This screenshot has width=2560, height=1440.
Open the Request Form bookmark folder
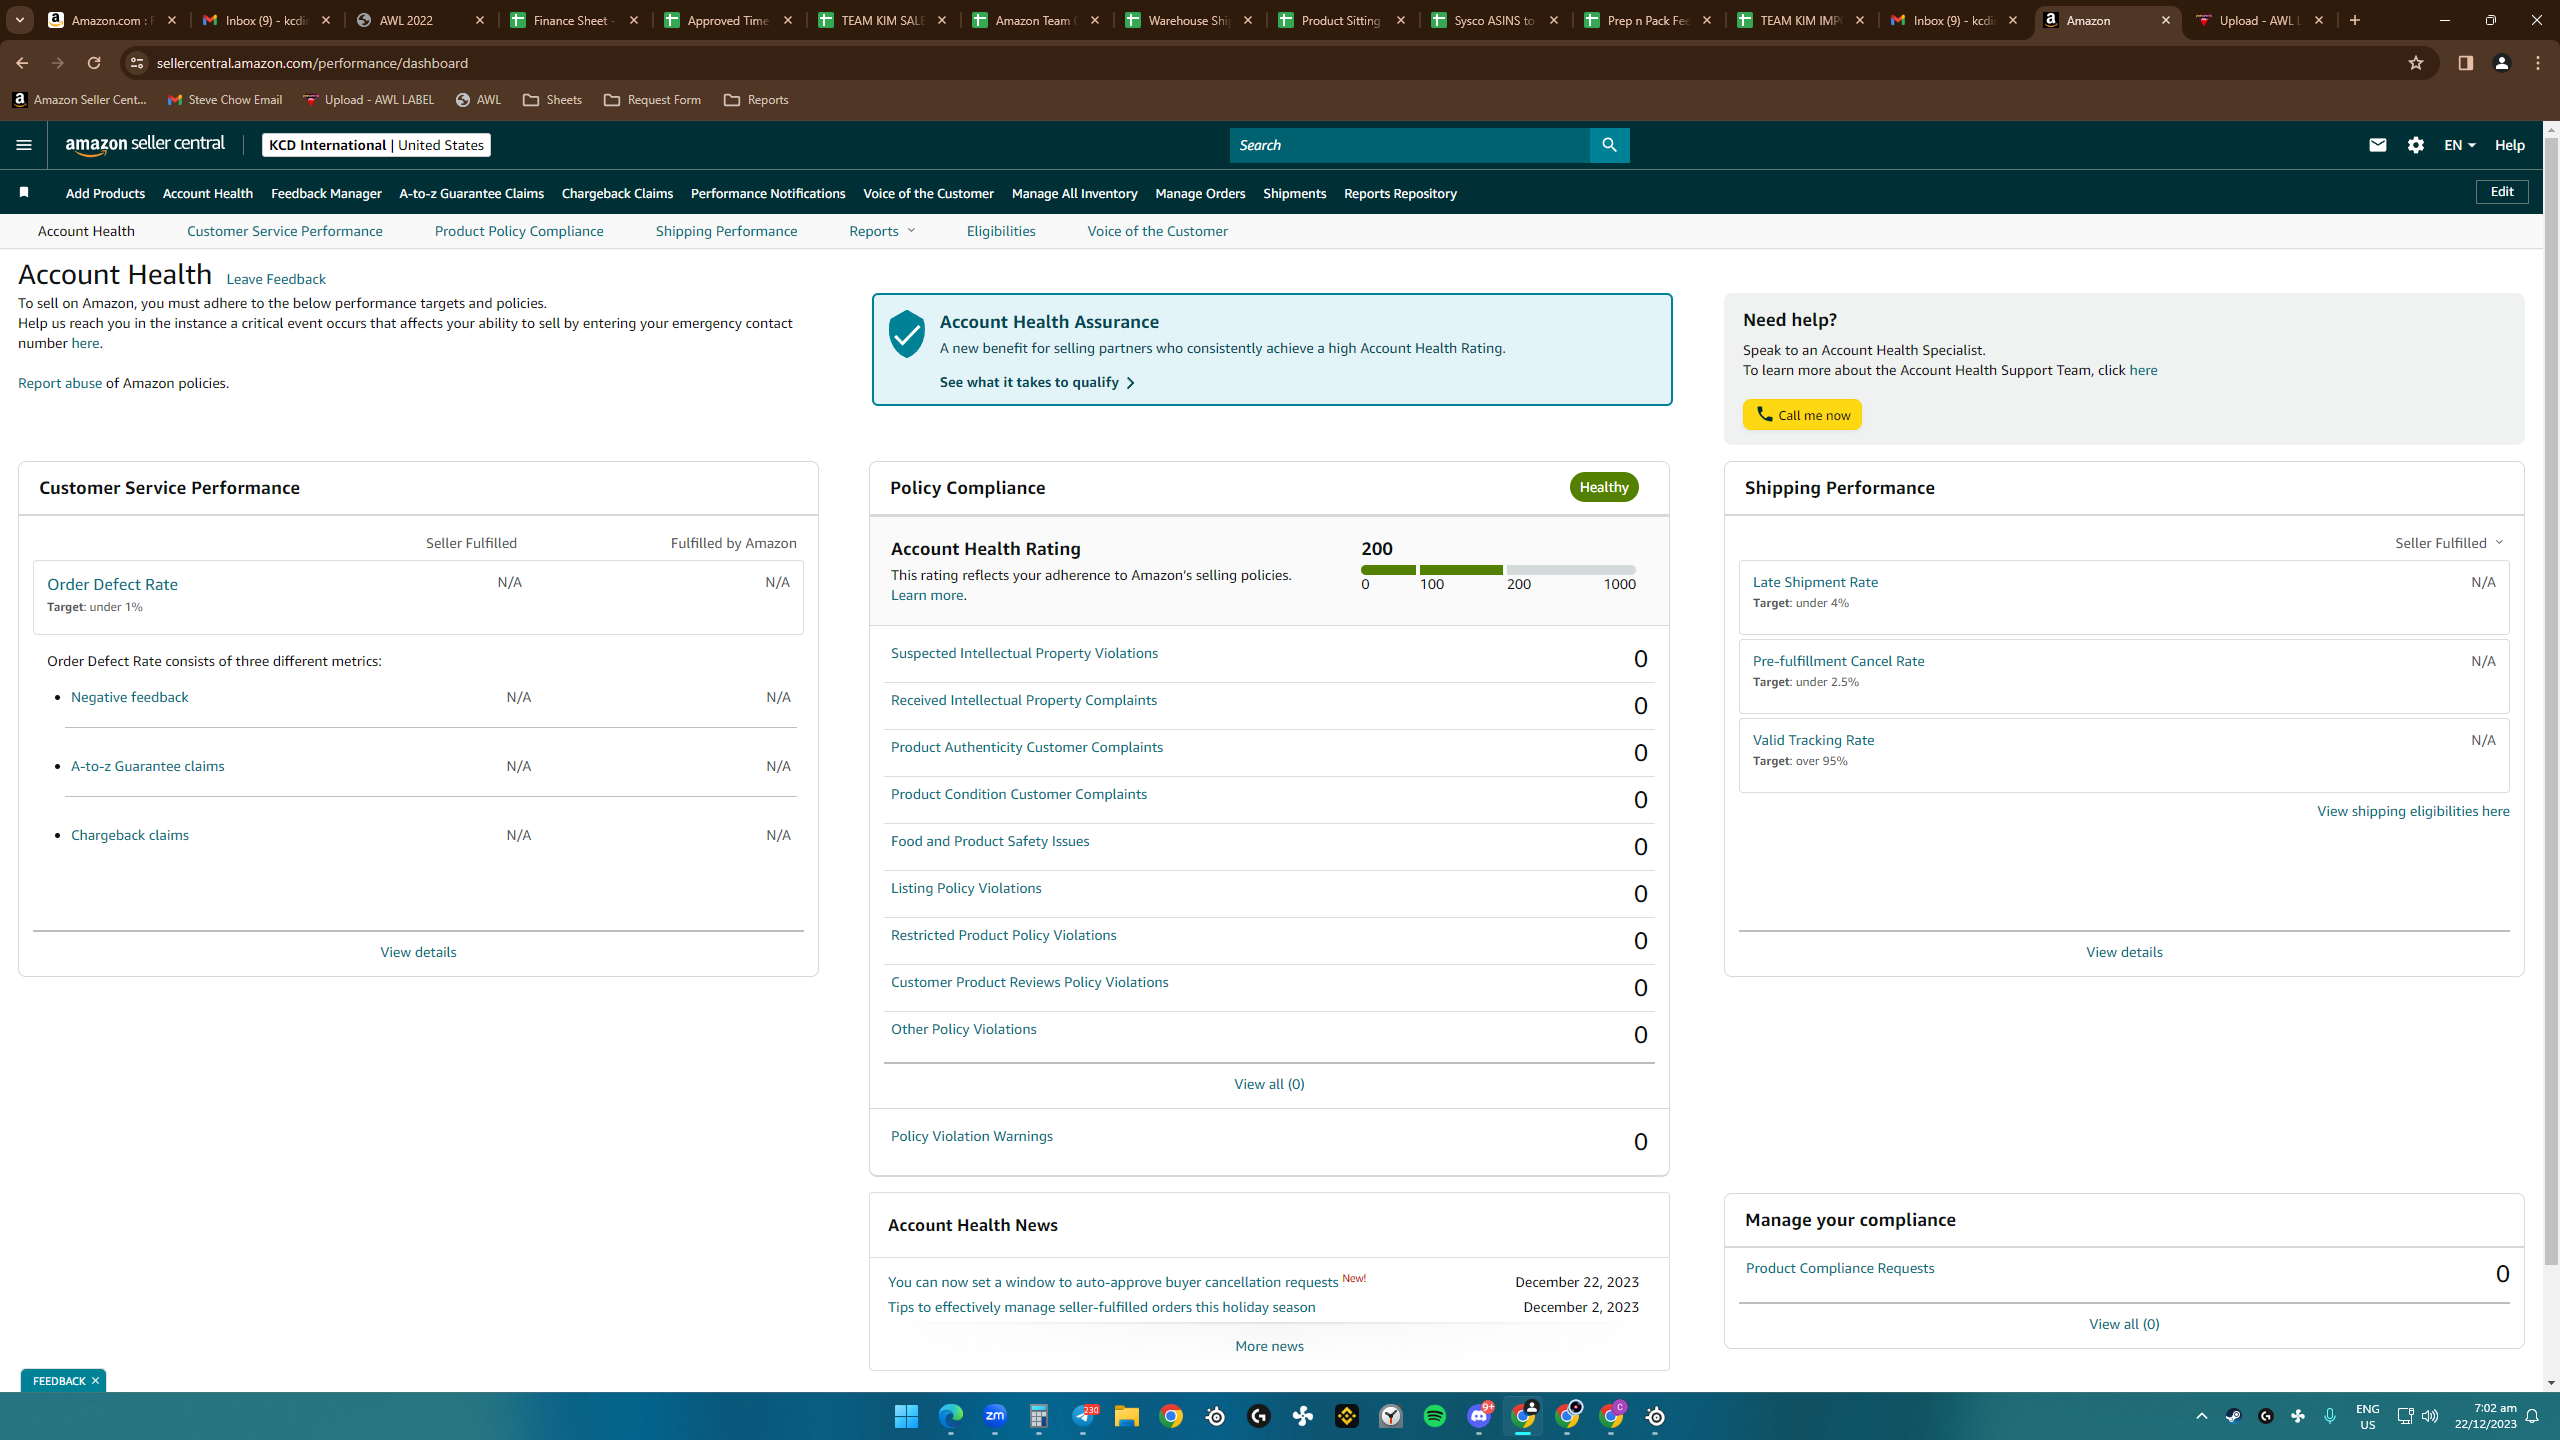click(652, 100)
